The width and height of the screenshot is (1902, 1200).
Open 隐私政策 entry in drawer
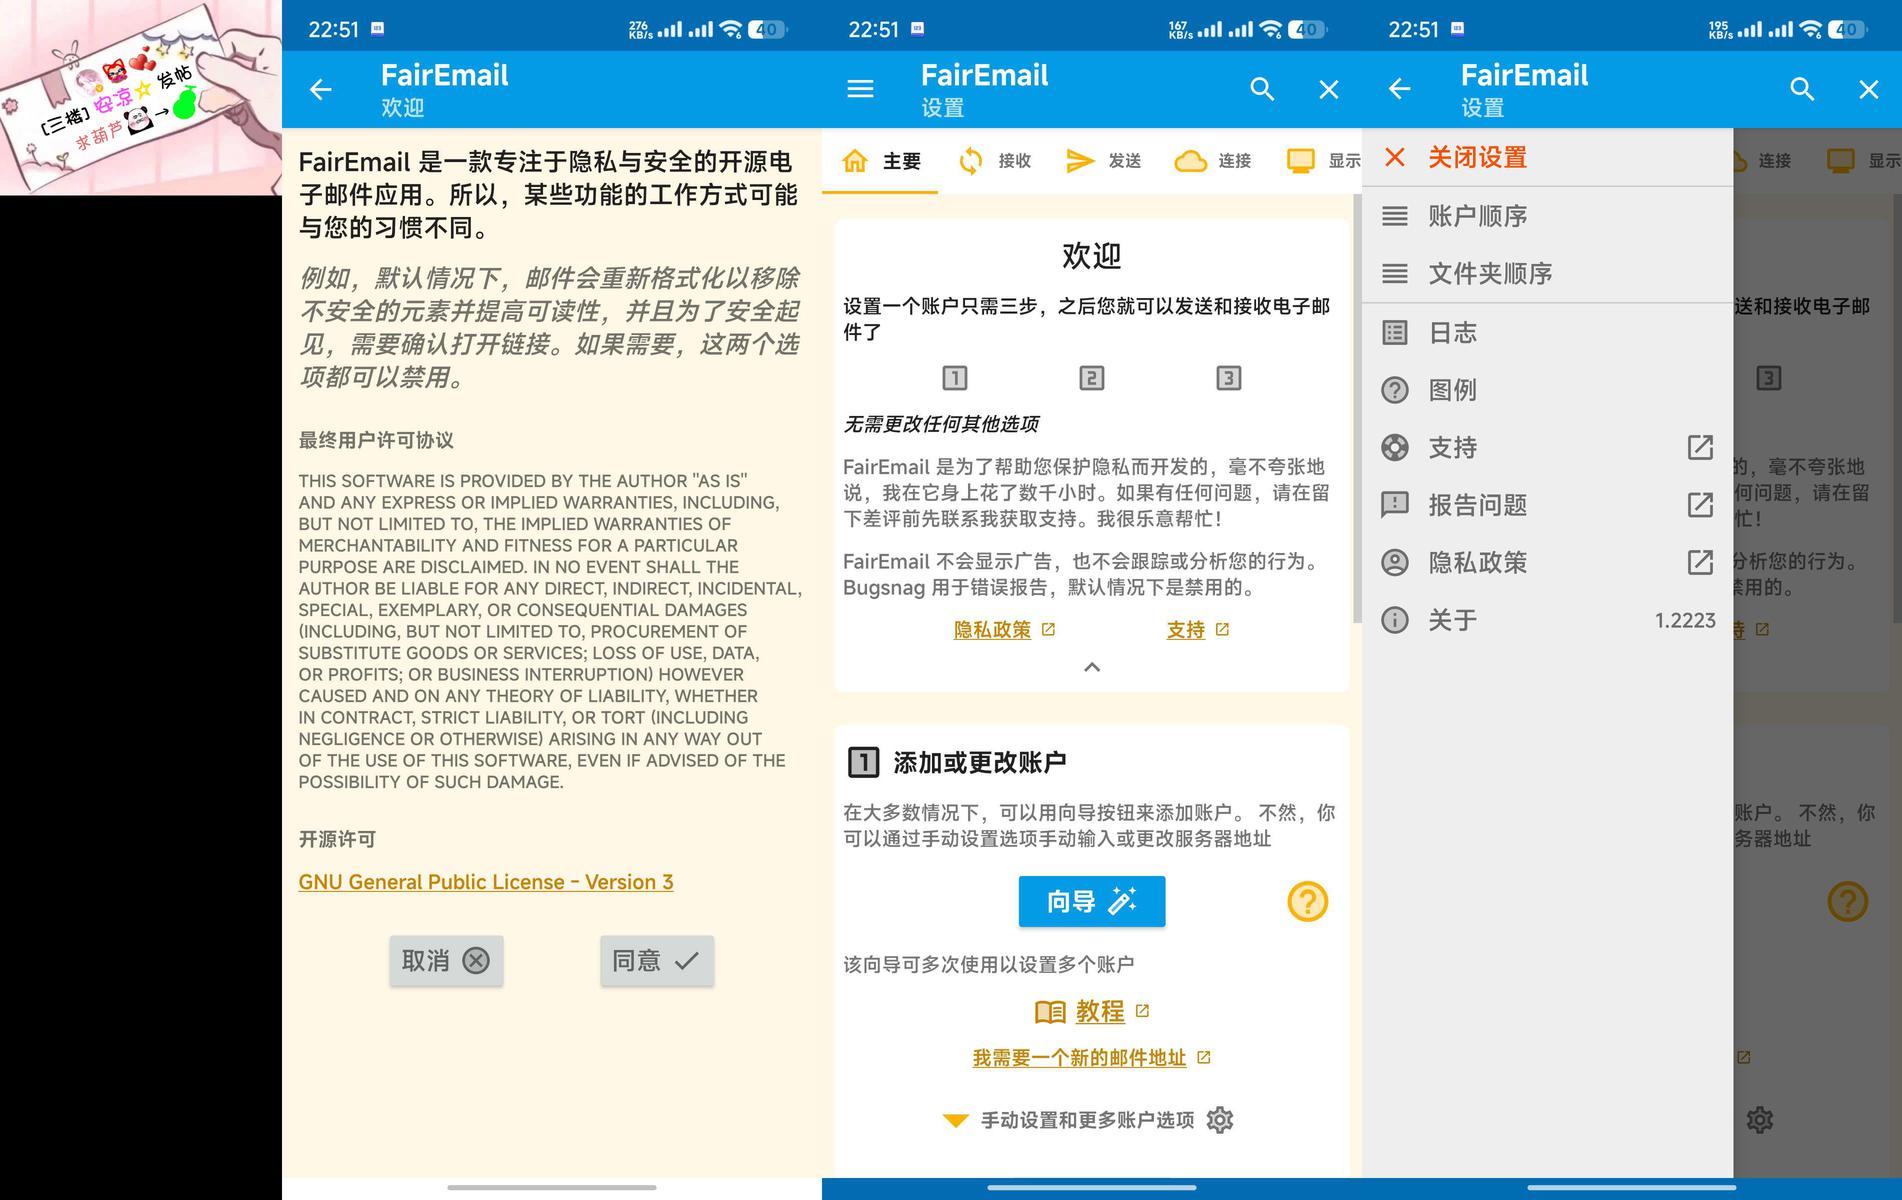click(x=1548, y=562)
